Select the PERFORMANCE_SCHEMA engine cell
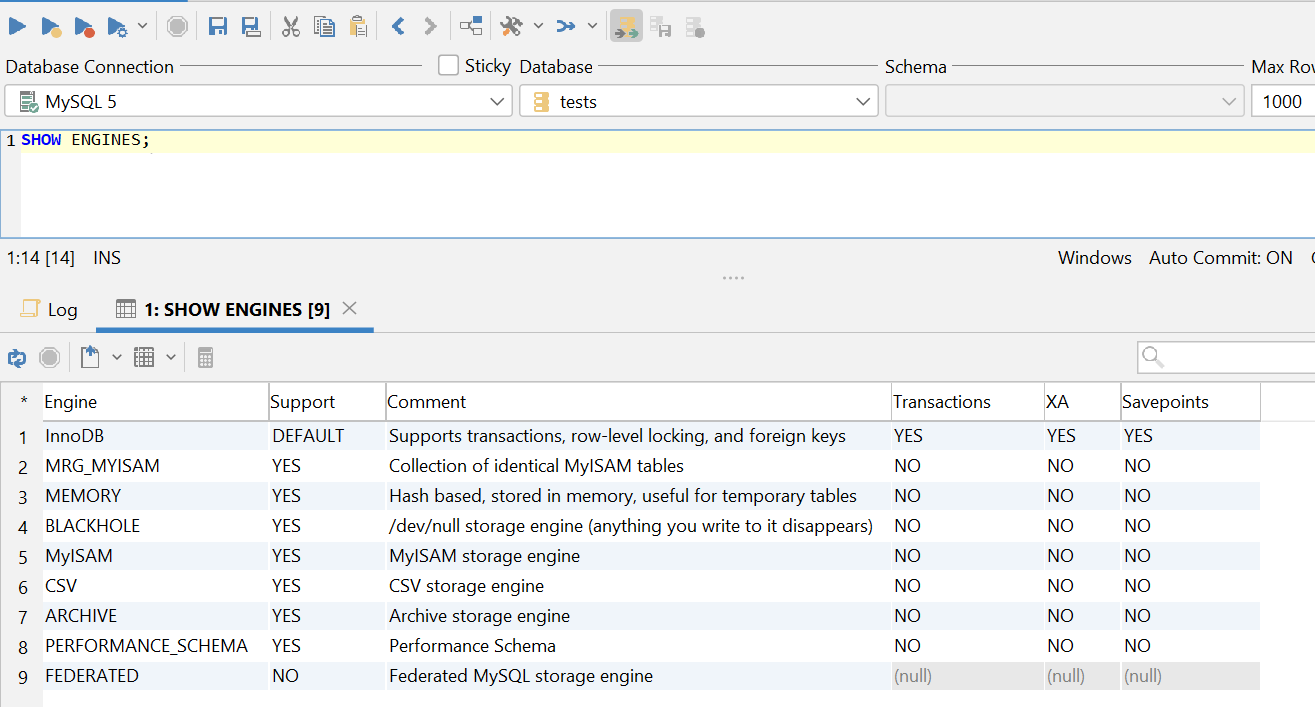The width and height of the screenshot is (1315, 707). 155,646
